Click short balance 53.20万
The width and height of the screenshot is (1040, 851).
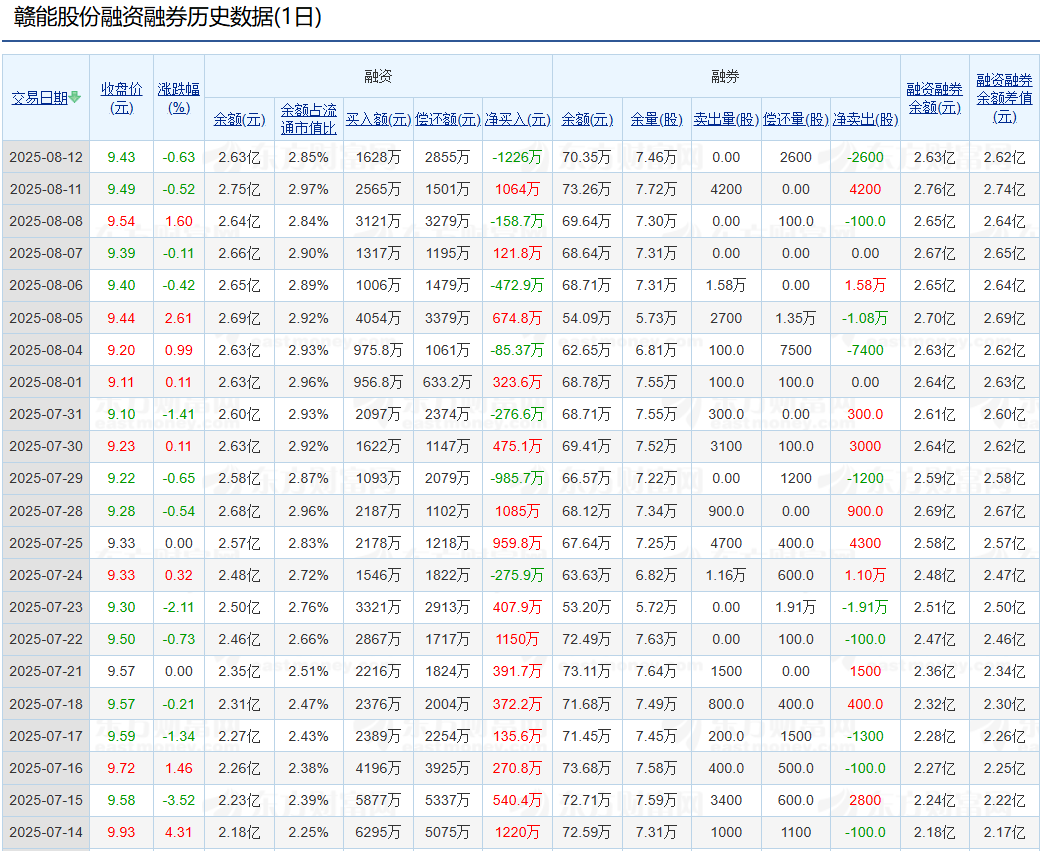click(x=587, y=607)
